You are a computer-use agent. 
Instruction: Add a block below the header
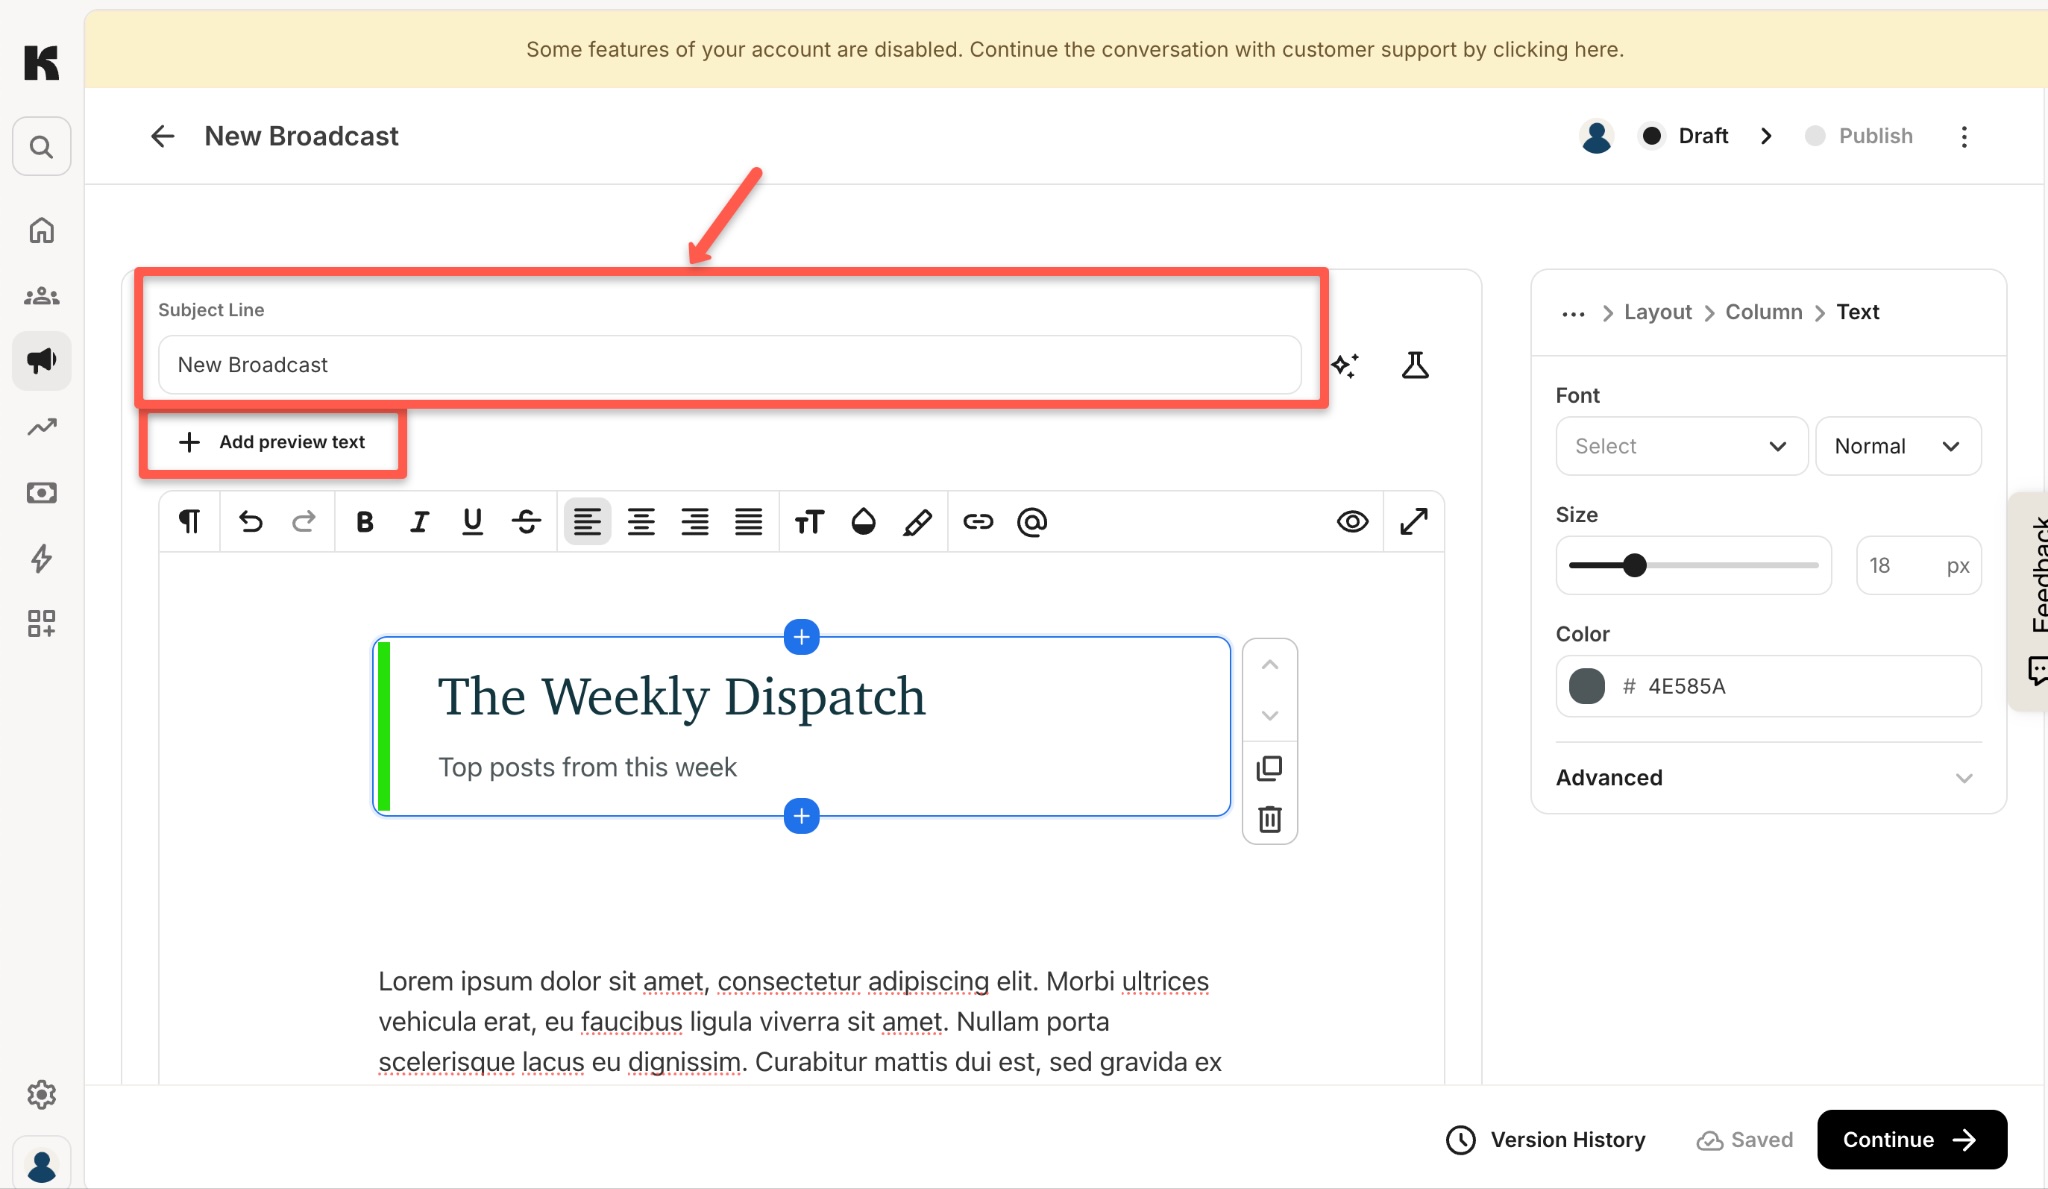pos(802,816)
